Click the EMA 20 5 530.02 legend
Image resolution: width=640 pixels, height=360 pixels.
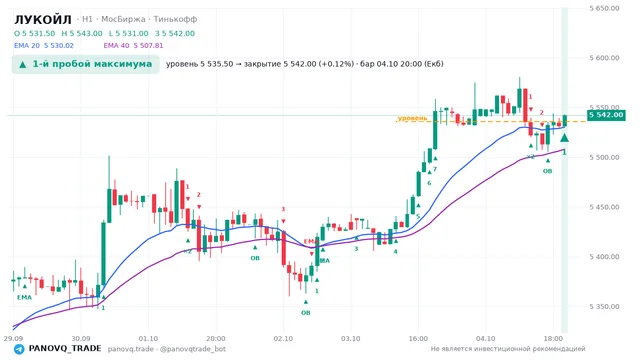[x=44, y=46]
